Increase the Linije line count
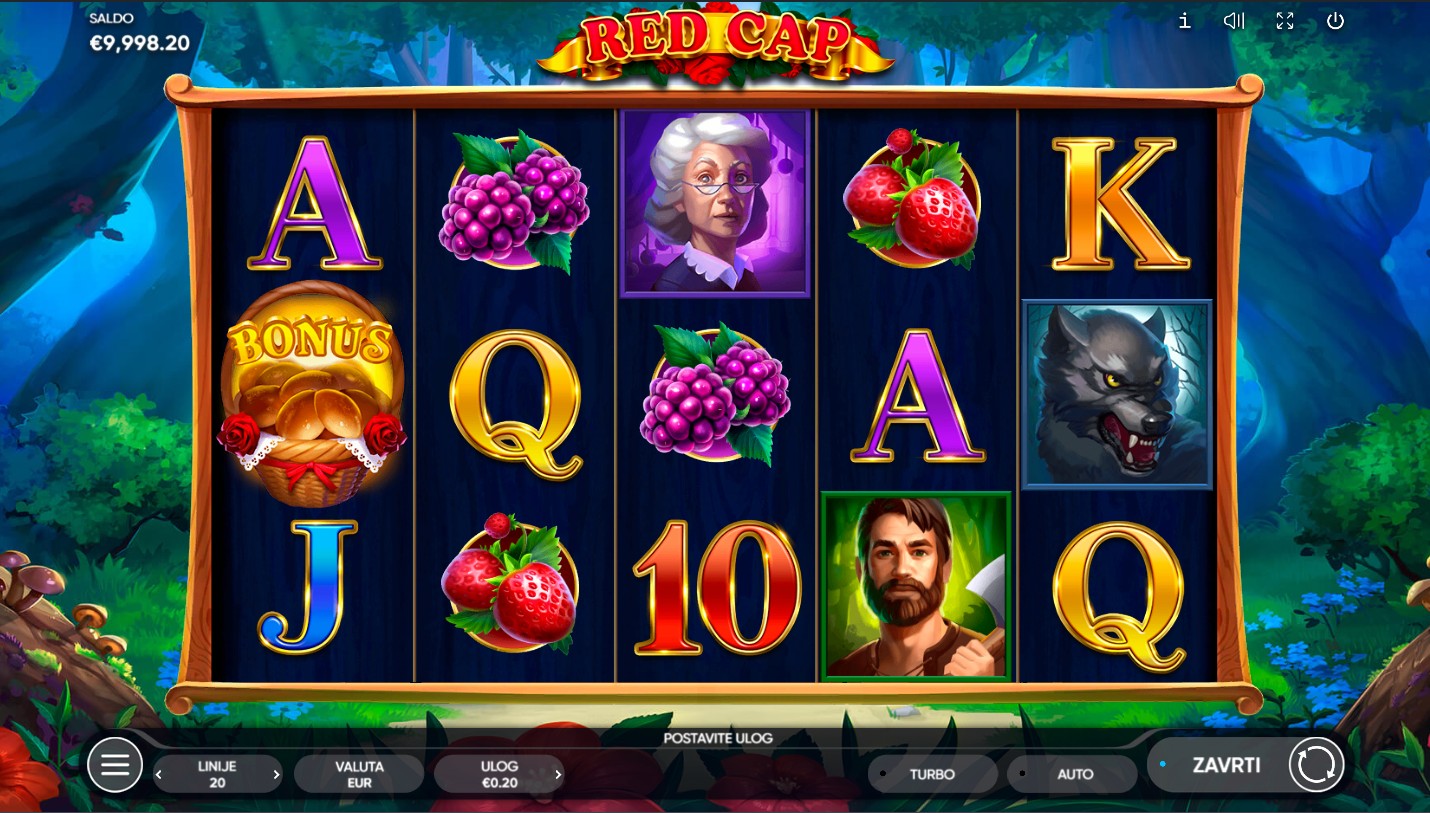This screenshot has height=813, width=1430. (x=276, y=775)
